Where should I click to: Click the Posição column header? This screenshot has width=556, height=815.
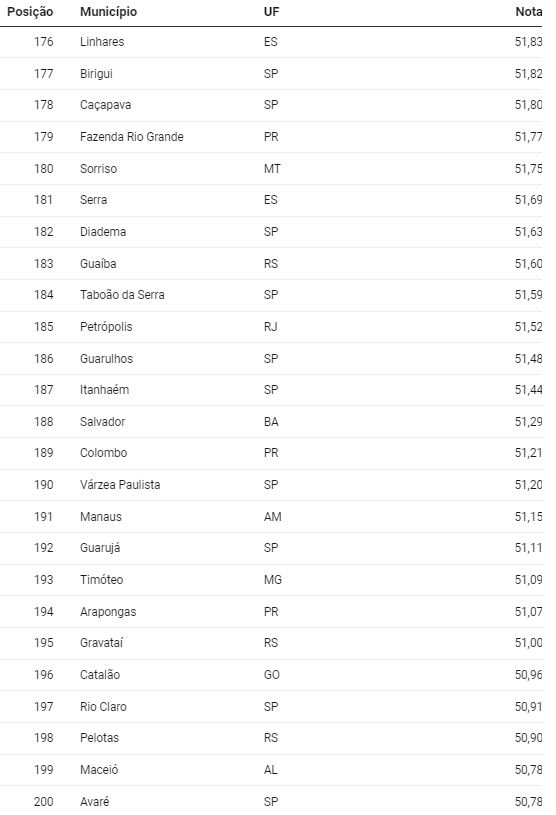pyautogui.click(x=30, y=11)
